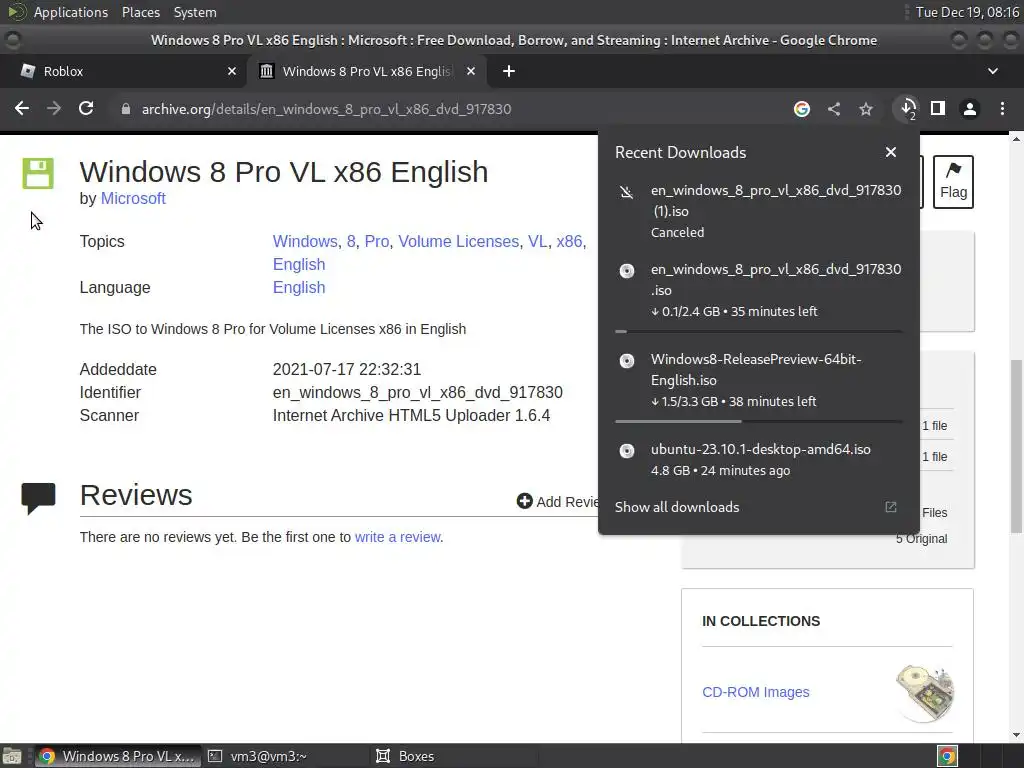Close the Roblox tab

(x=232, y=71)
